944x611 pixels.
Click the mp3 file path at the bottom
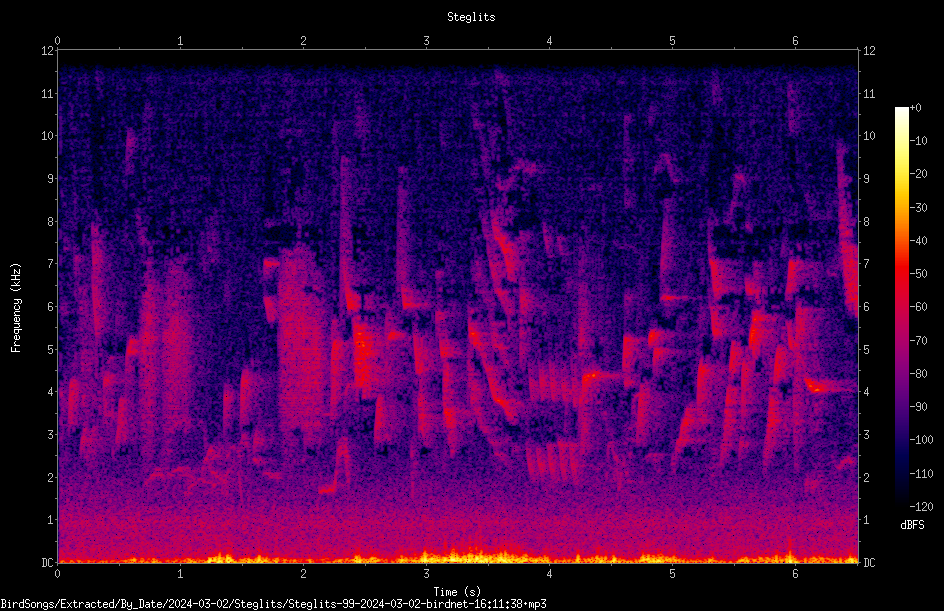(273, 604)
